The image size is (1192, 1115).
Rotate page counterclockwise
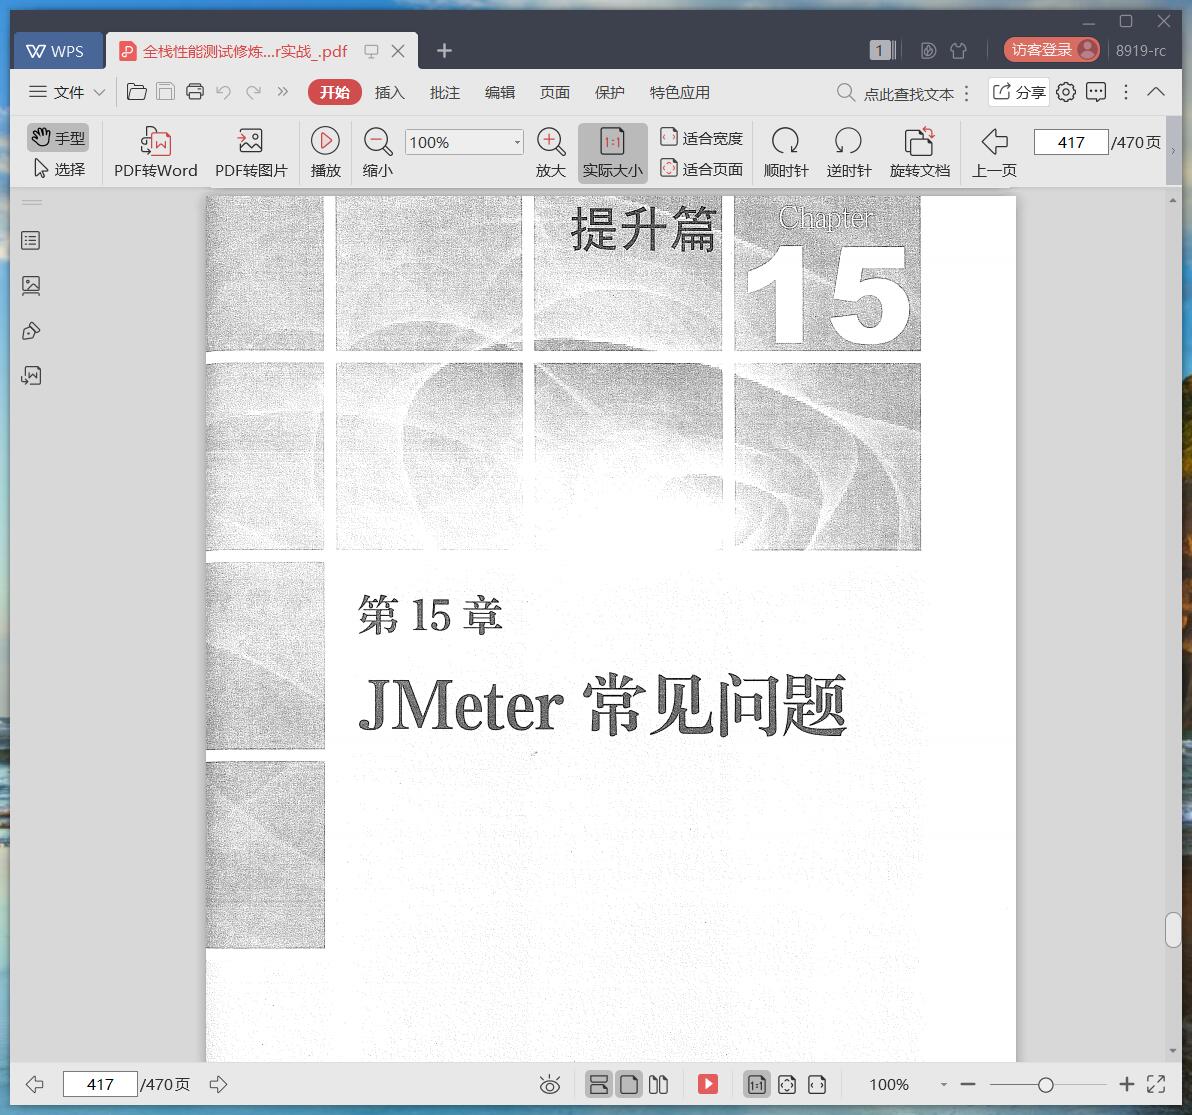click(848, 153)
